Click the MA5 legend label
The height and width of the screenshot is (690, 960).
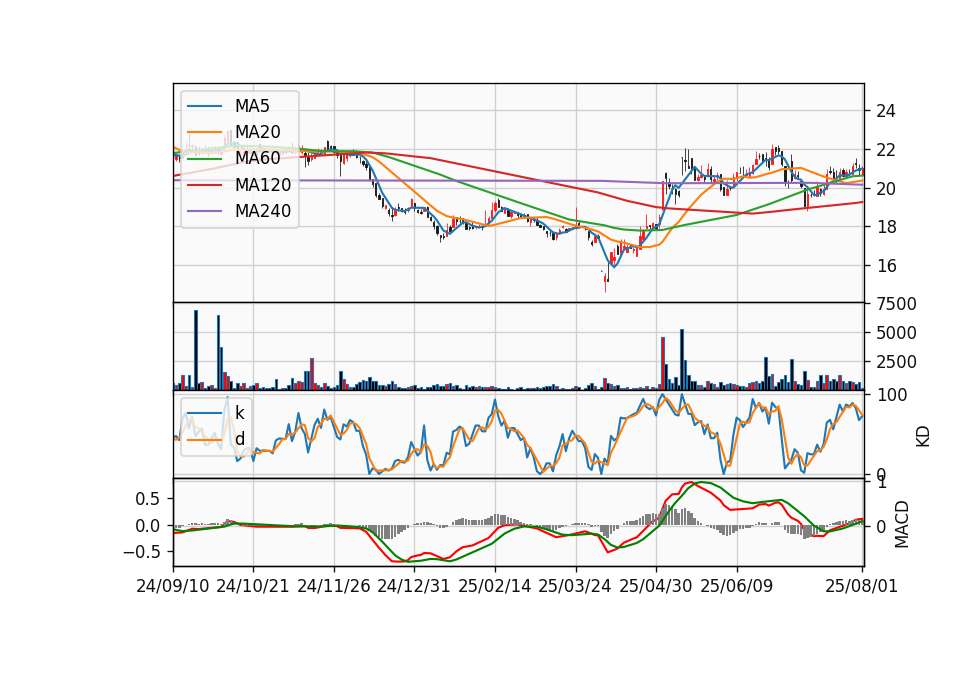click(252, 106)
